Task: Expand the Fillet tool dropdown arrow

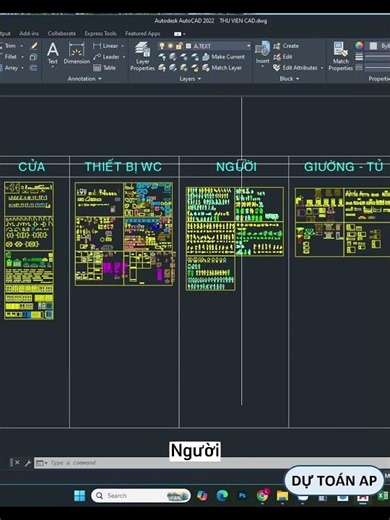Action: (23, 57)
